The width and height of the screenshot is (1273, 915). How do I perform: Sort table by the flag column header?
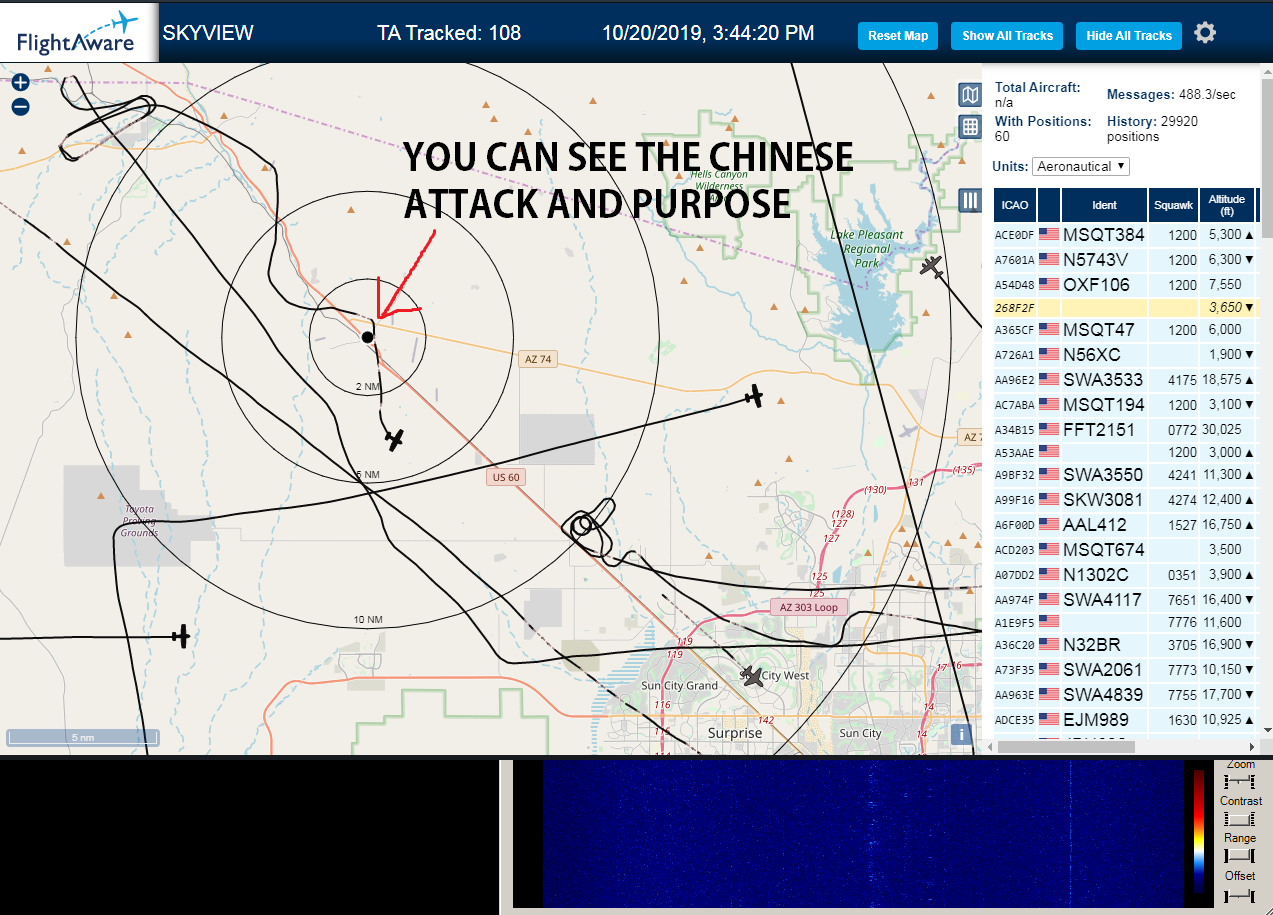[1049, 205]
